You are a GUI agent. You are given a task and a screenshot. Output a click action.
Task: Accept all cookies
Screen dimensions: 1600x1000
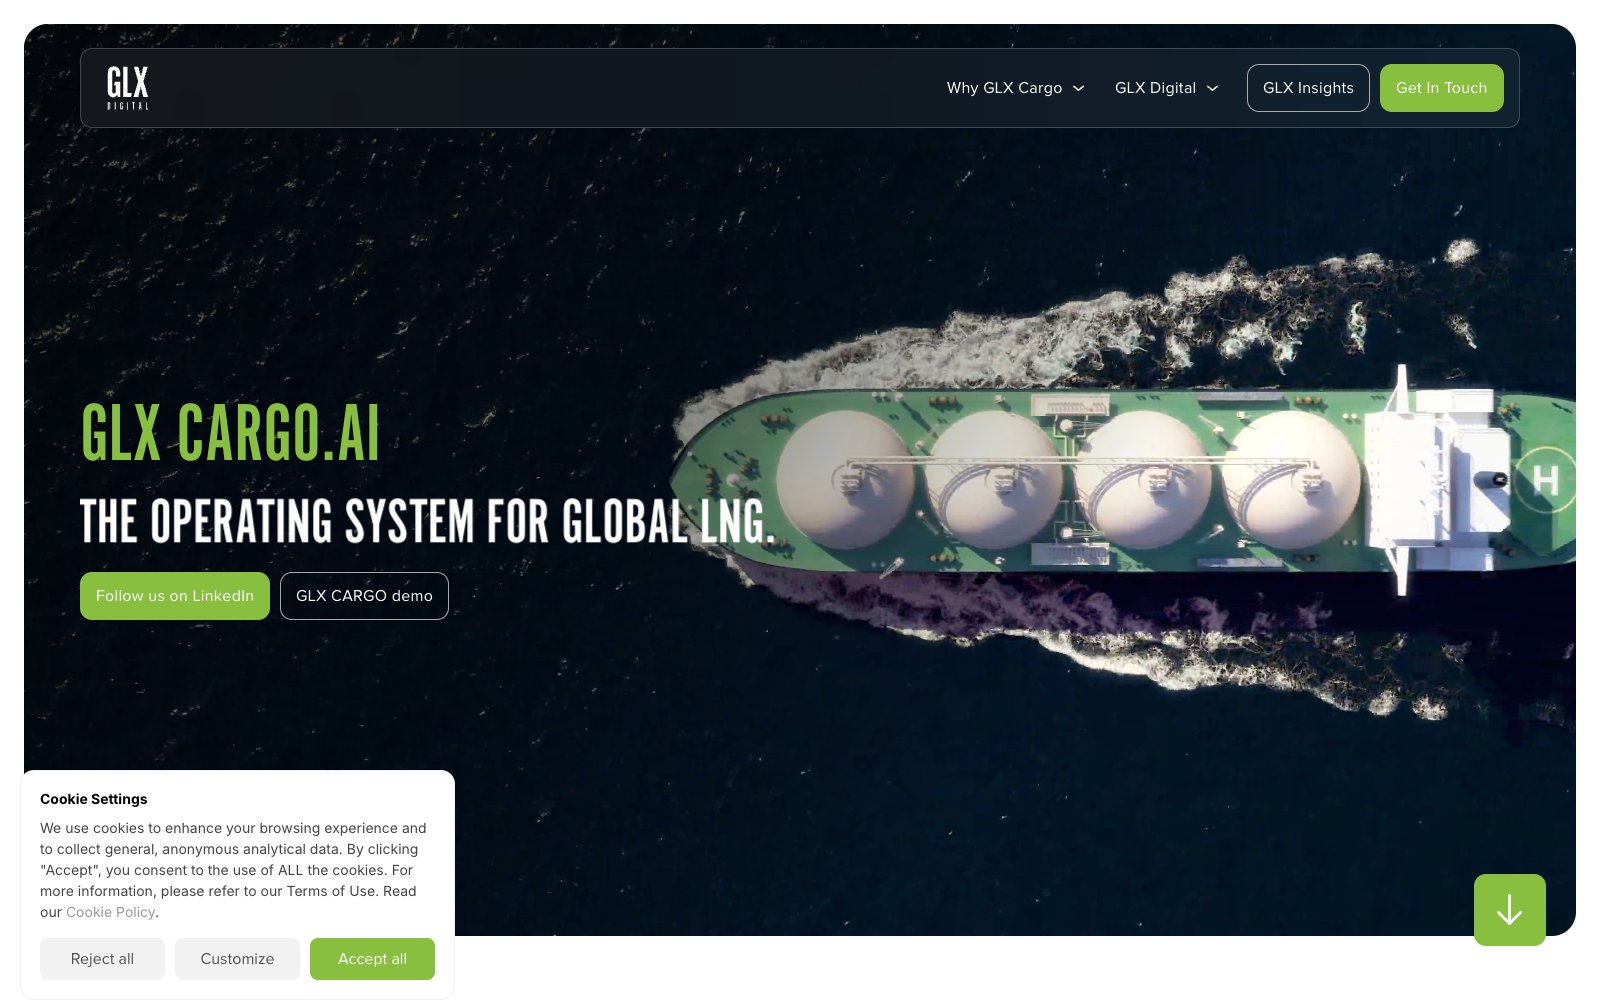[x=372, y=959]
